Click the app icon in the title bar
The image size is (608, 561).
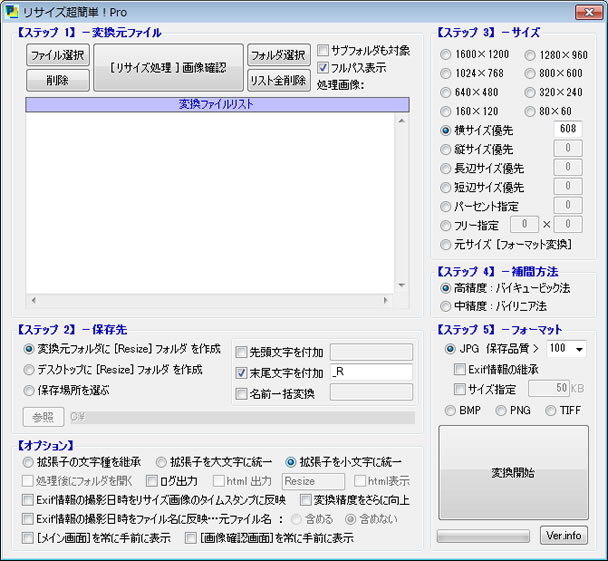13,11
